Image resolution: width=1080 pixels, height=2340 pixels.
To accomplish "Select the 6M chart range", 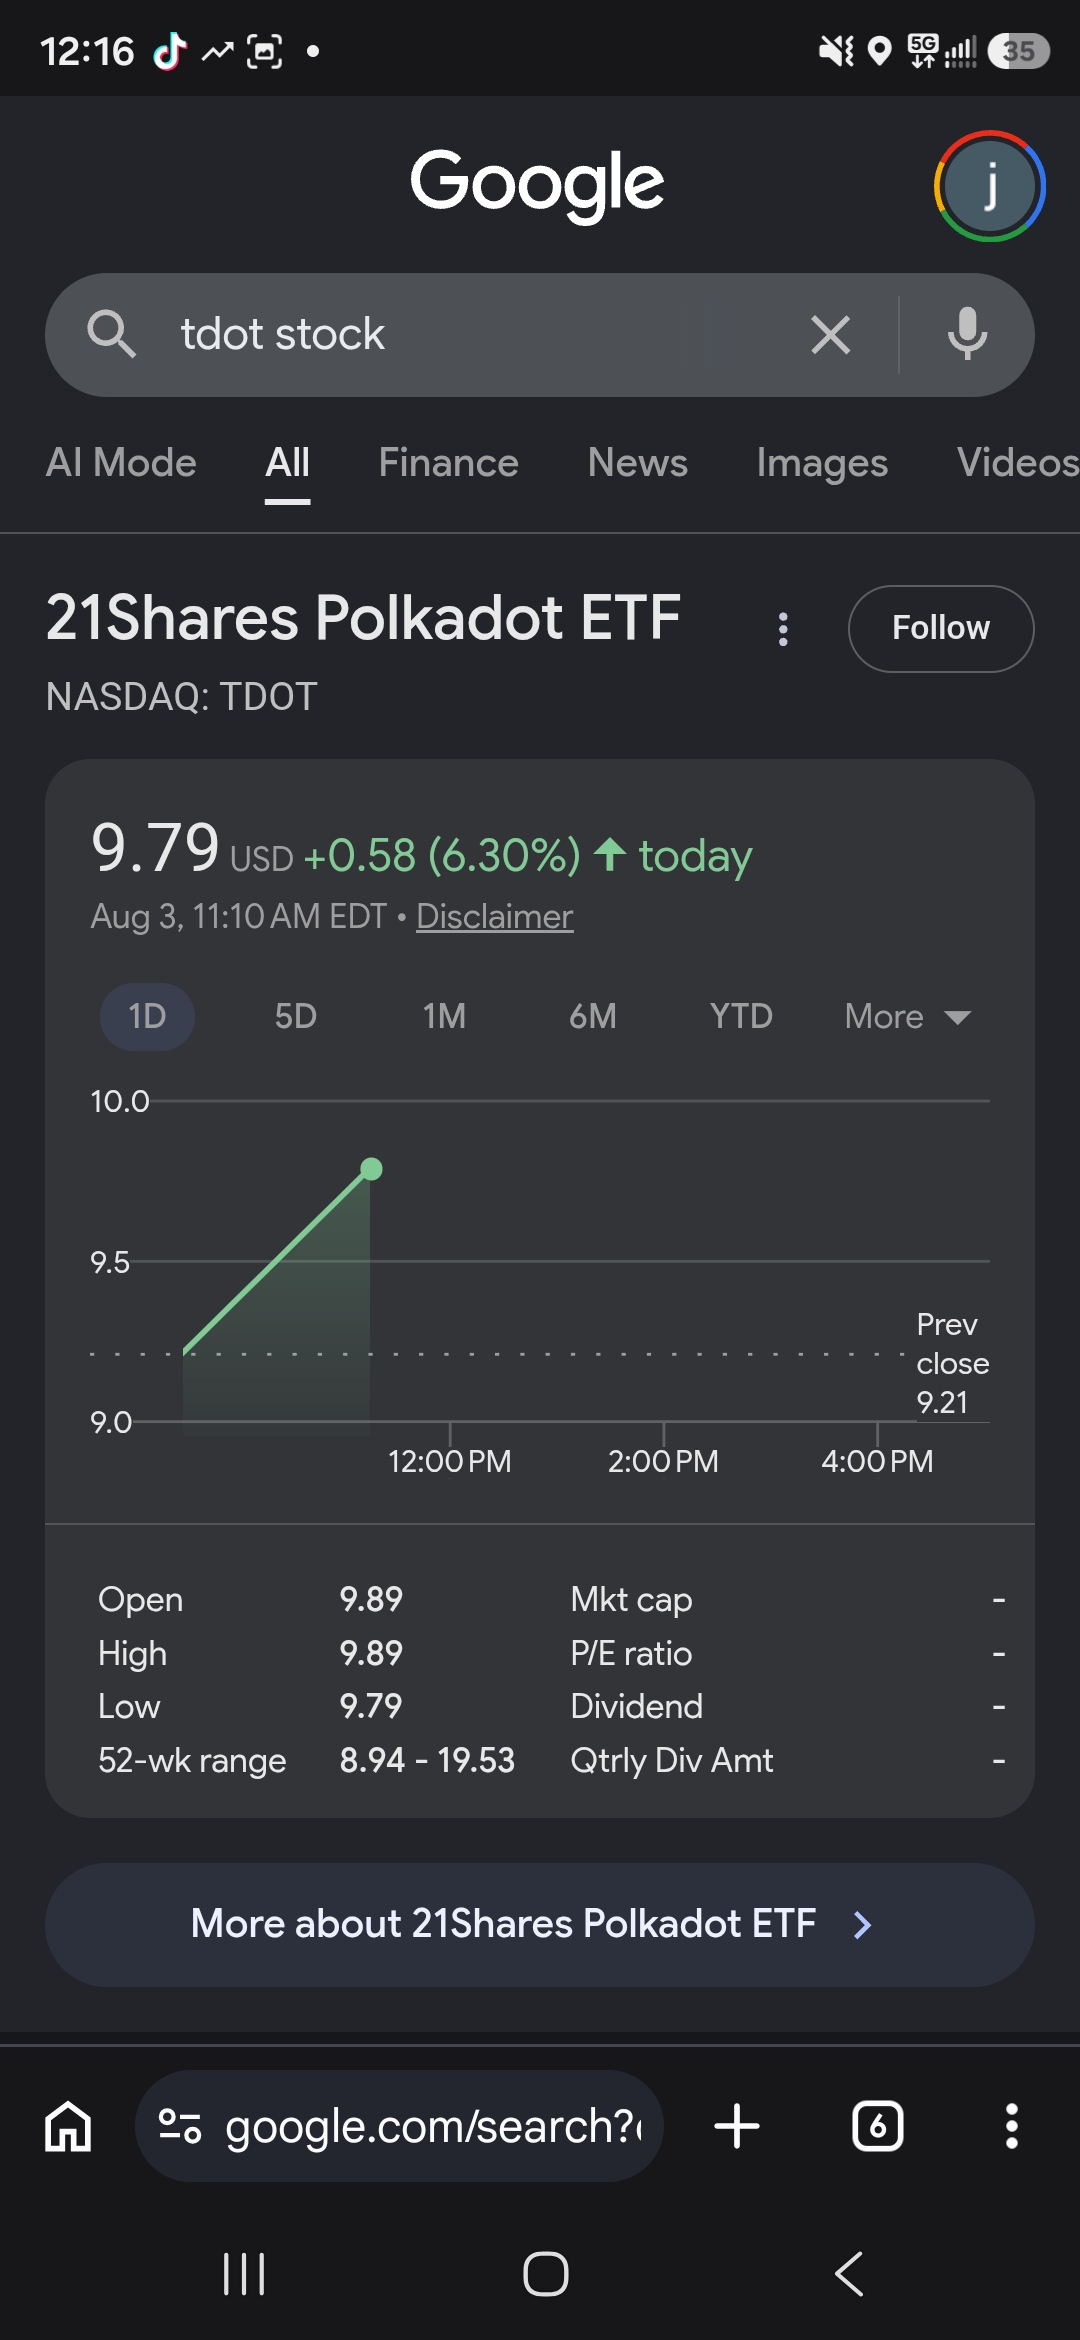I will (x=593, y=1017).
